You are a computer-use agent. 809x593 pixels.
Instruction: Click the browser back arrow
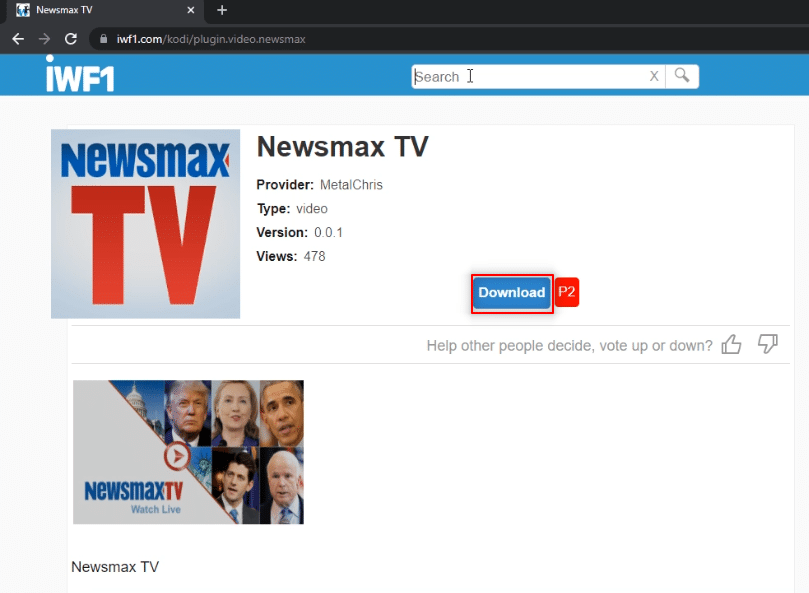[18, 39]
